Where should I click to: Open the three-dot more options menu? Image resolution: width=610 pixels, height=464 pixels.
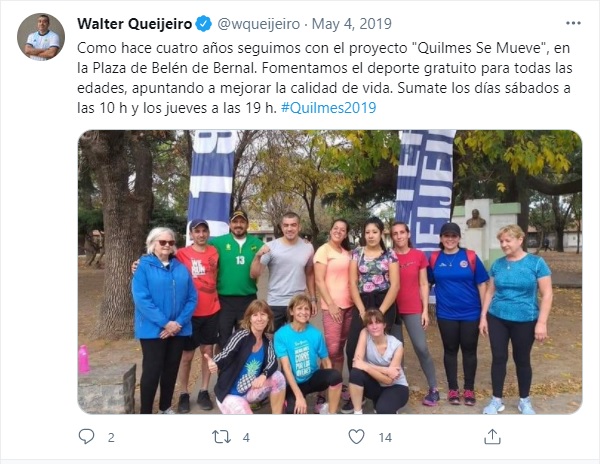pos(573,24)
